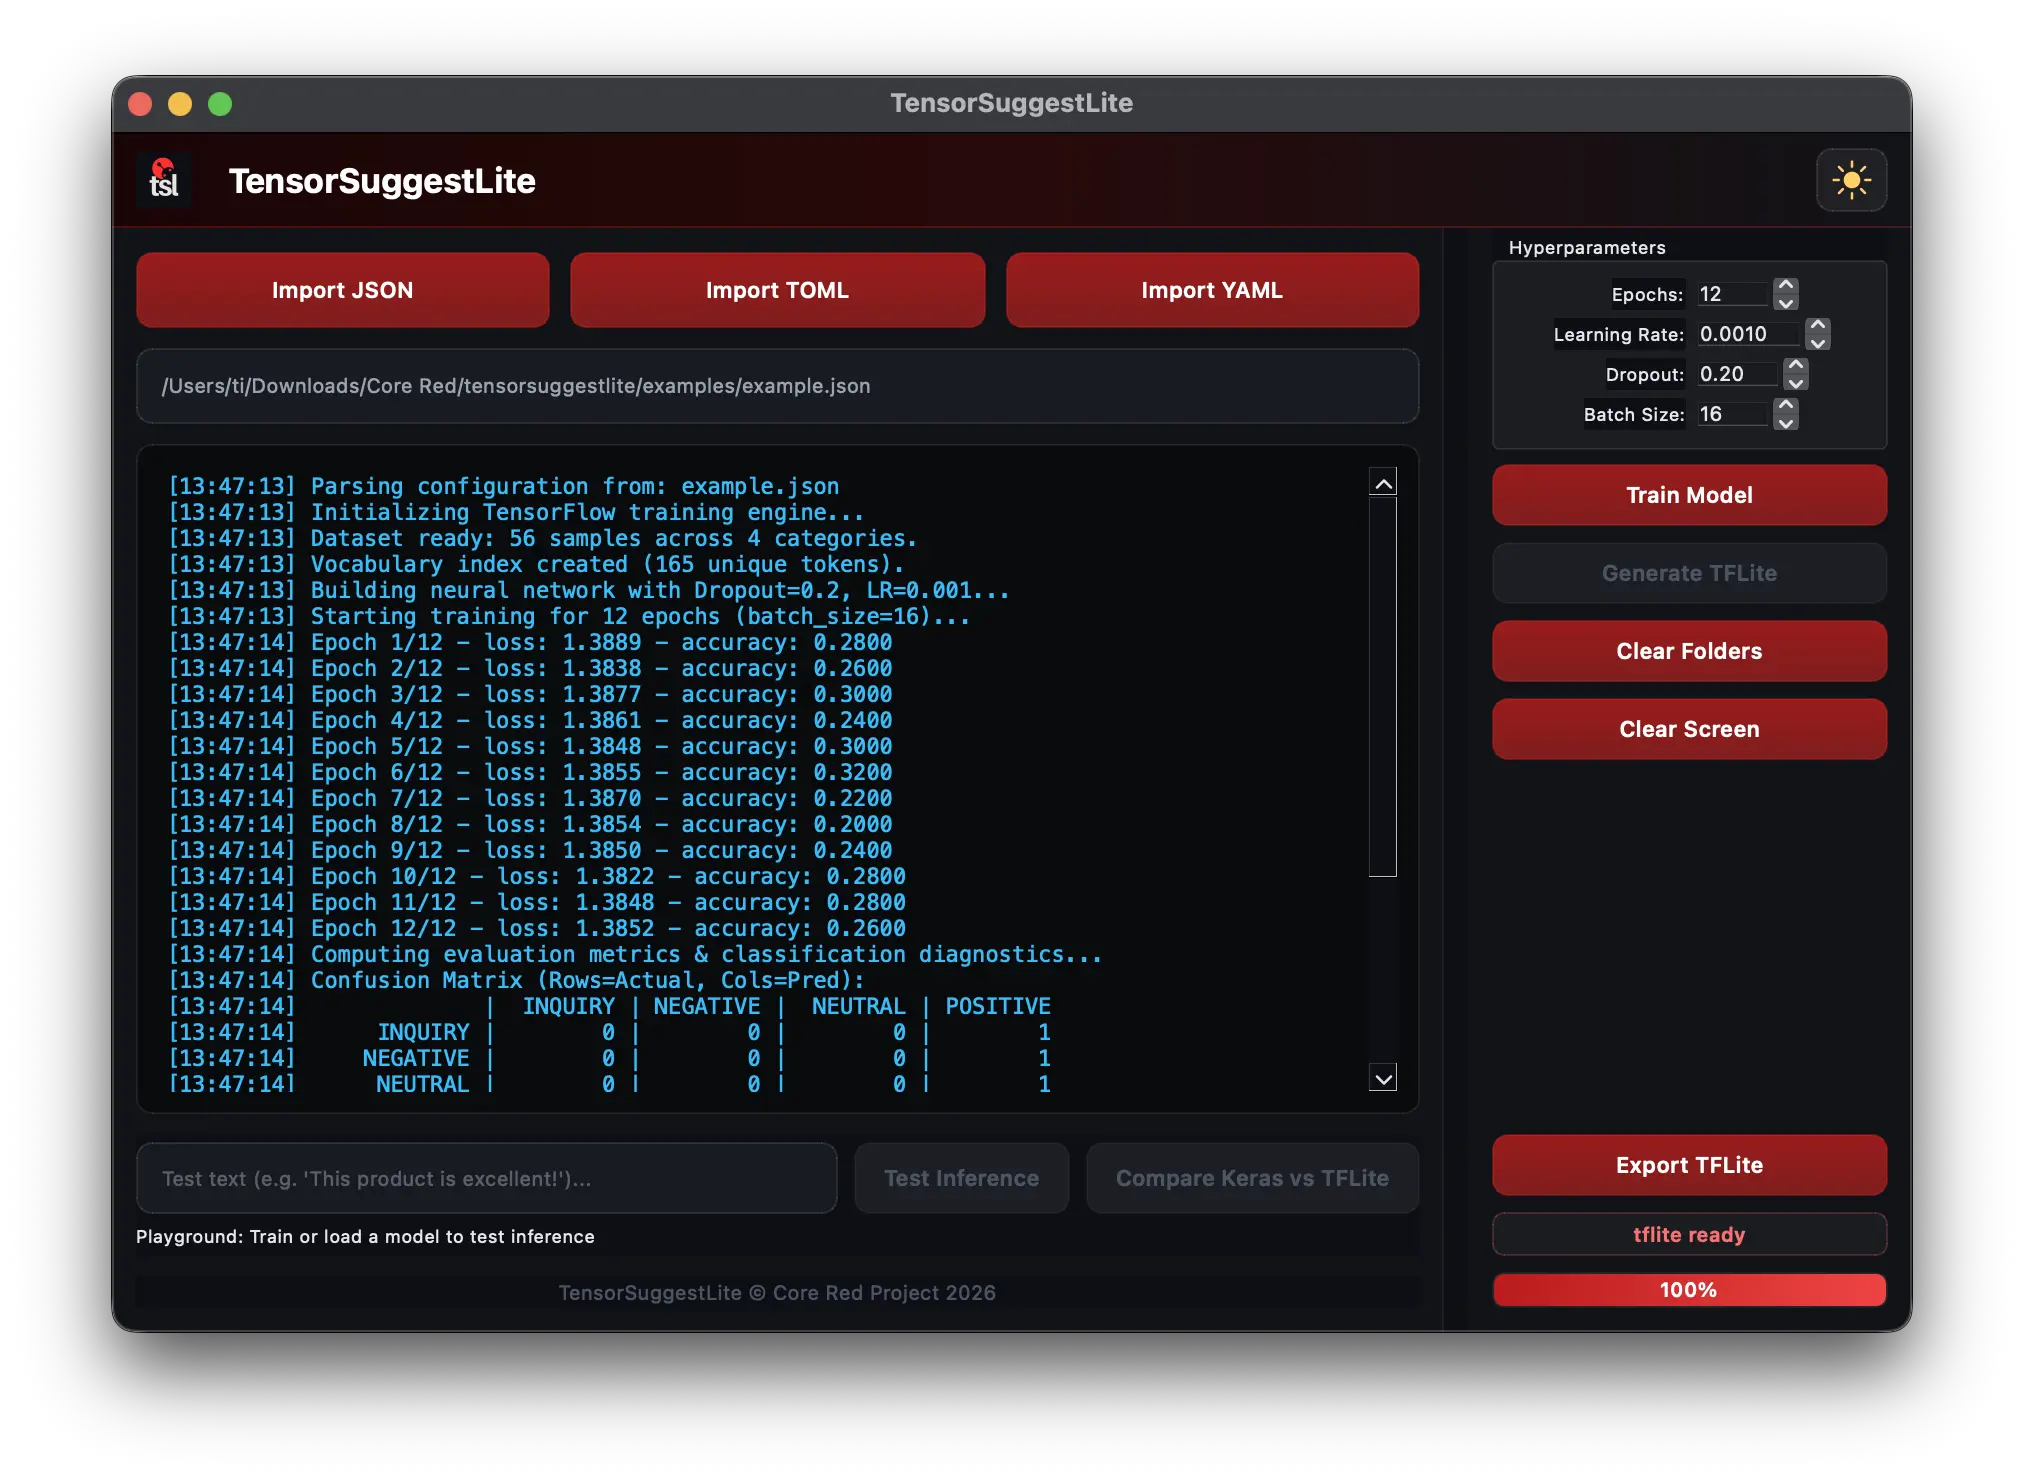The height and width of the screenshot is (1480, 2024).
Task: Decrease Batch Size with down arrow
Action: (1786, 422)
